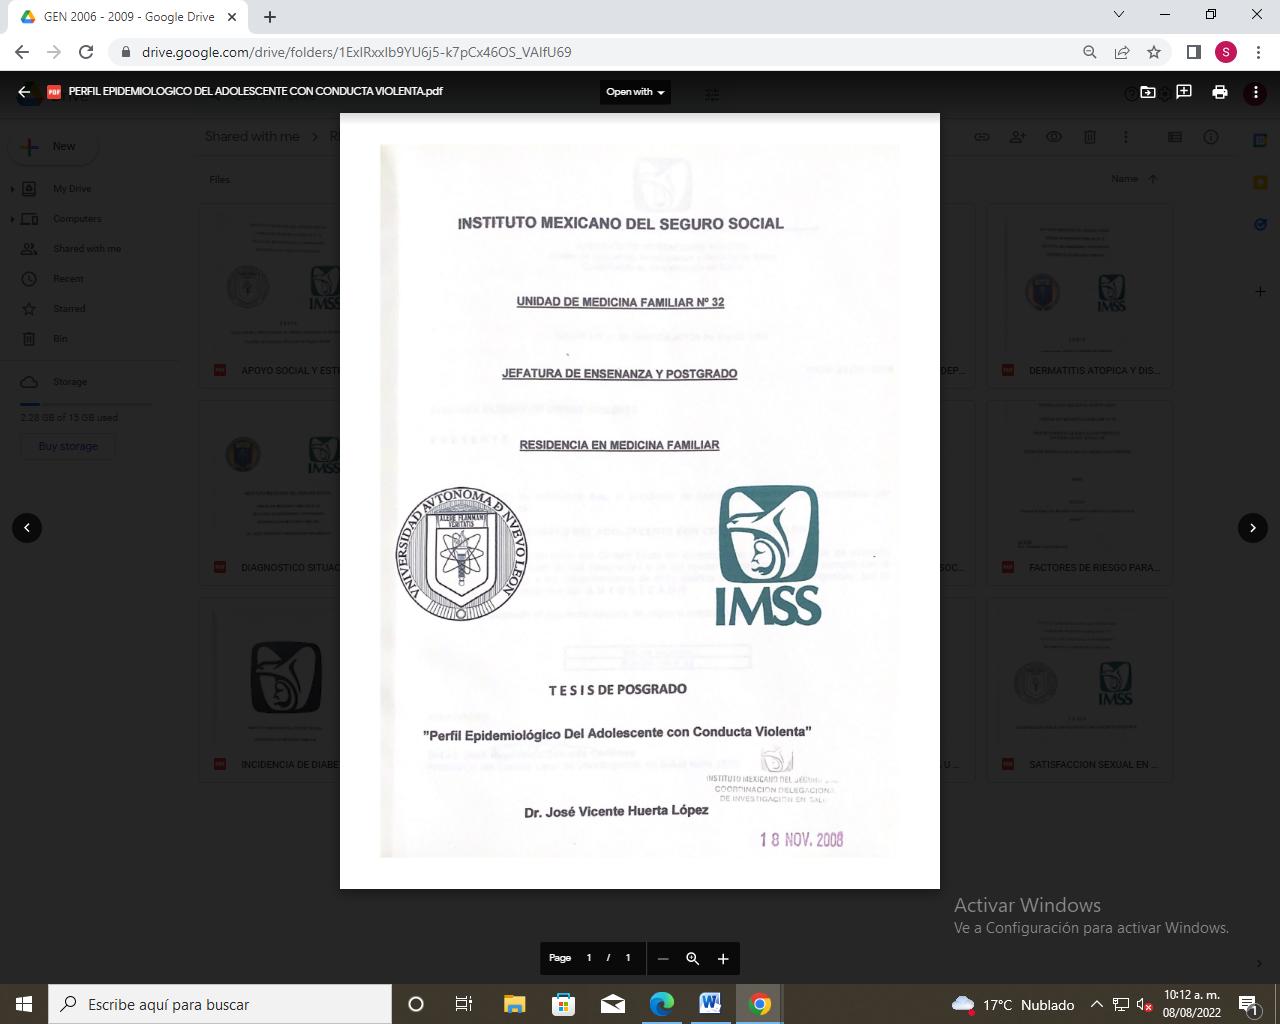
Task: Open the Windows Start menu
Action: pyautogui.click(x=24, y=1004)
